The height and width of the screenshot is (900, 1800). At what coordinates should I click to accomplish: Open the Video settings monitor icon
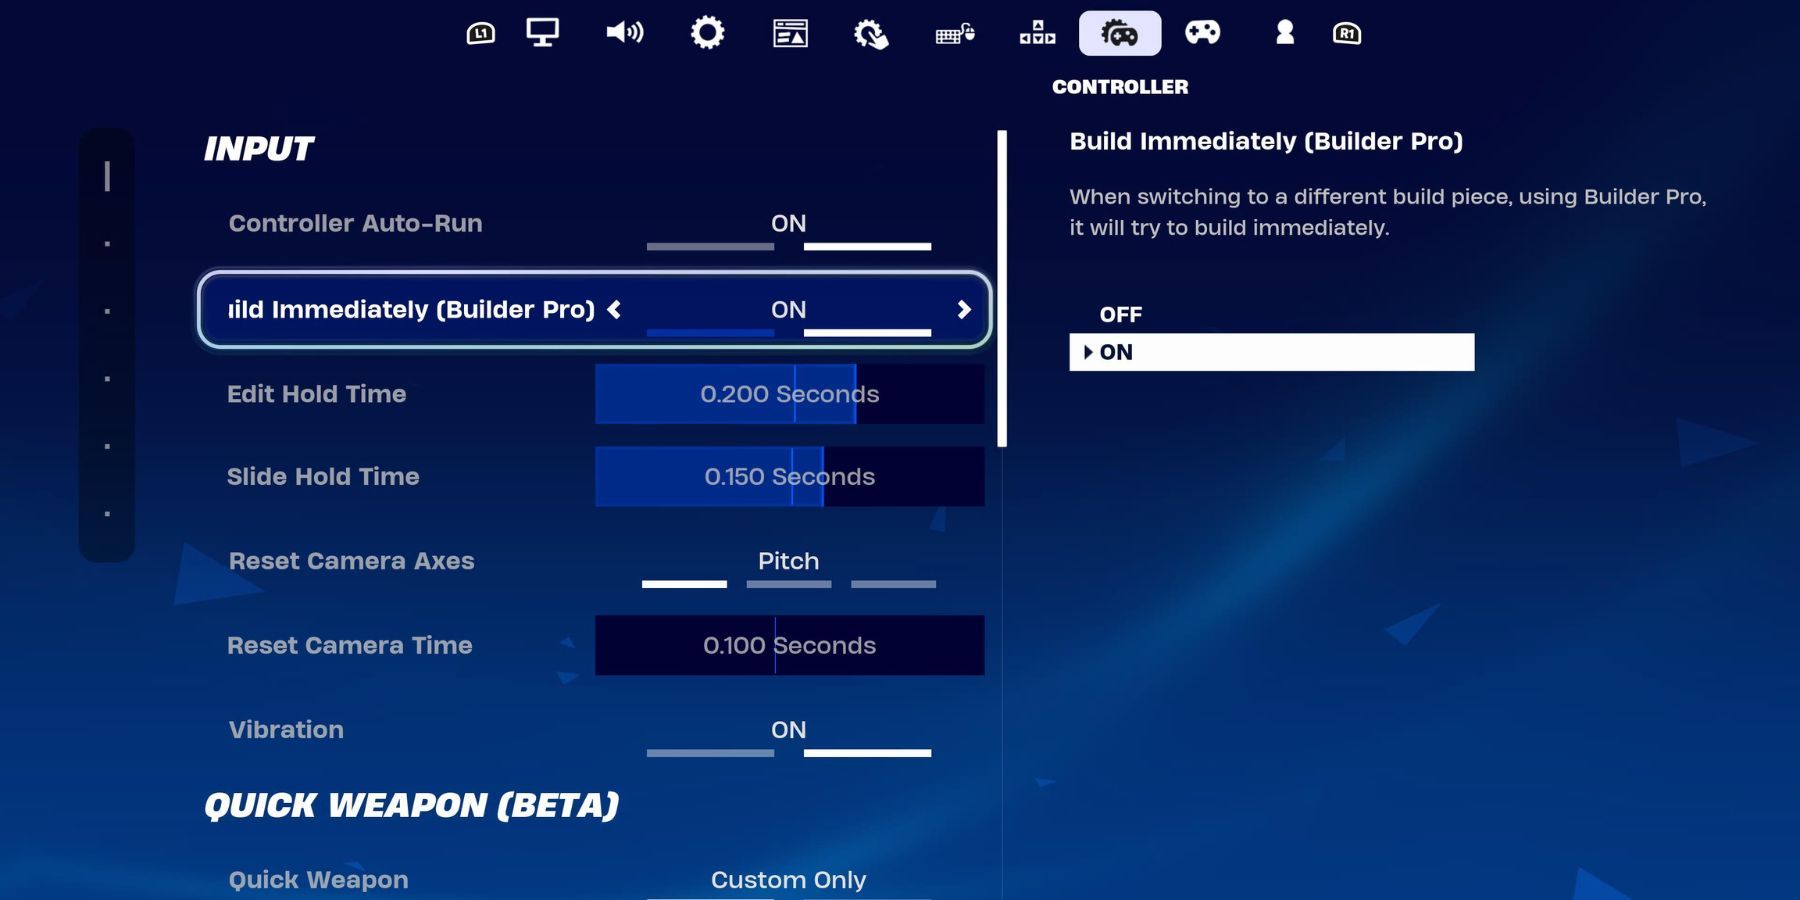[x=542, y=33]
